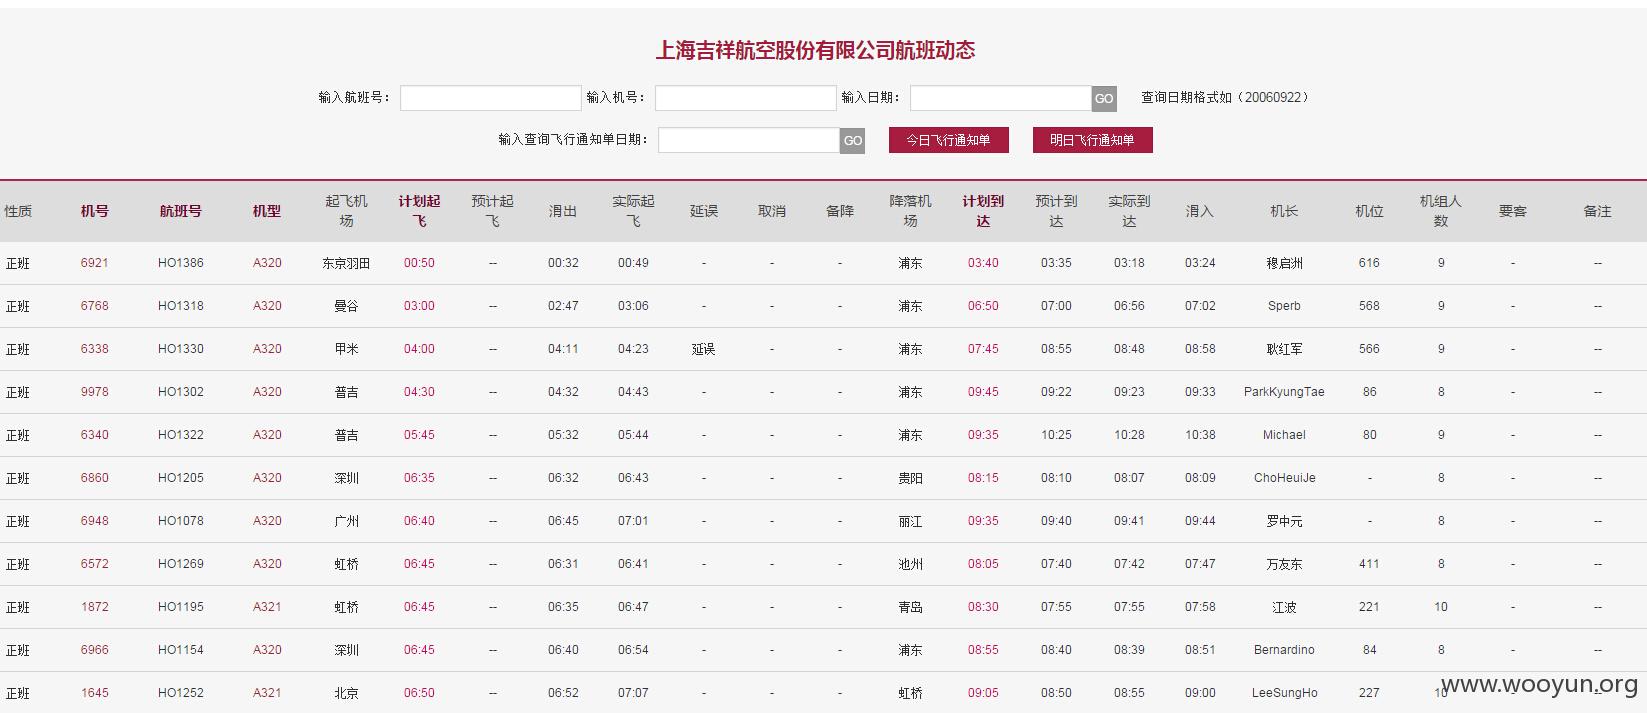Screen dimensions: 1647x713
Task: Click A321 type in HO1195 row
Action: point(267,607)
